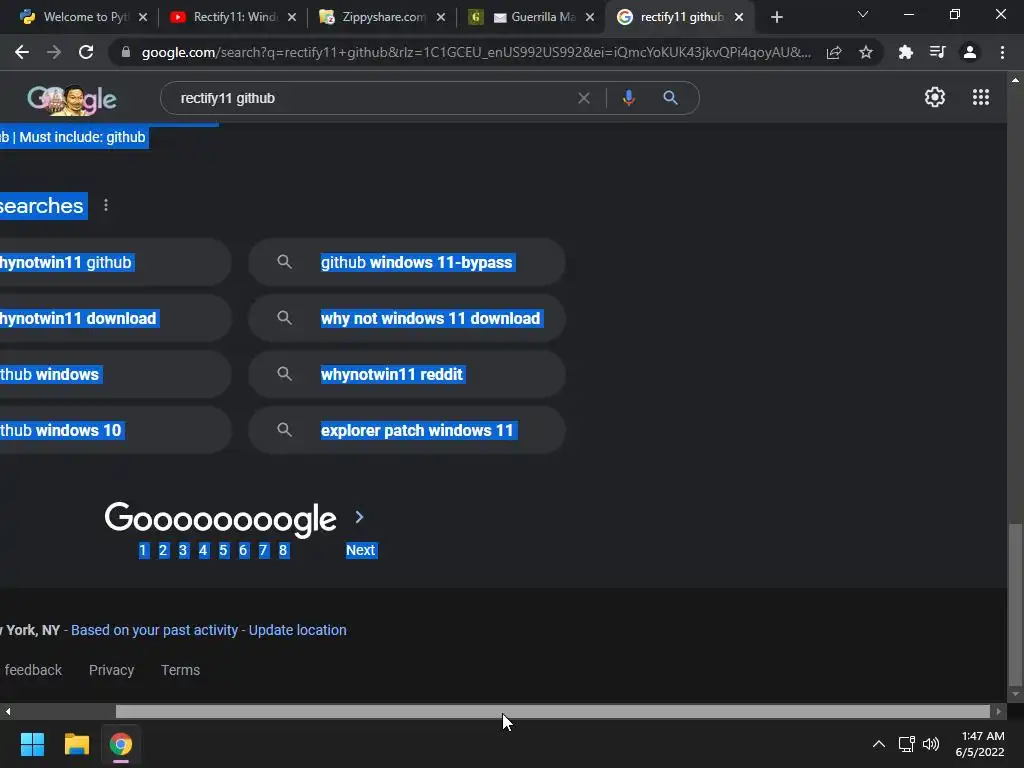1024x768 pixels.
Task: Start voice search with the microphone icon
Action: point(628,98)
